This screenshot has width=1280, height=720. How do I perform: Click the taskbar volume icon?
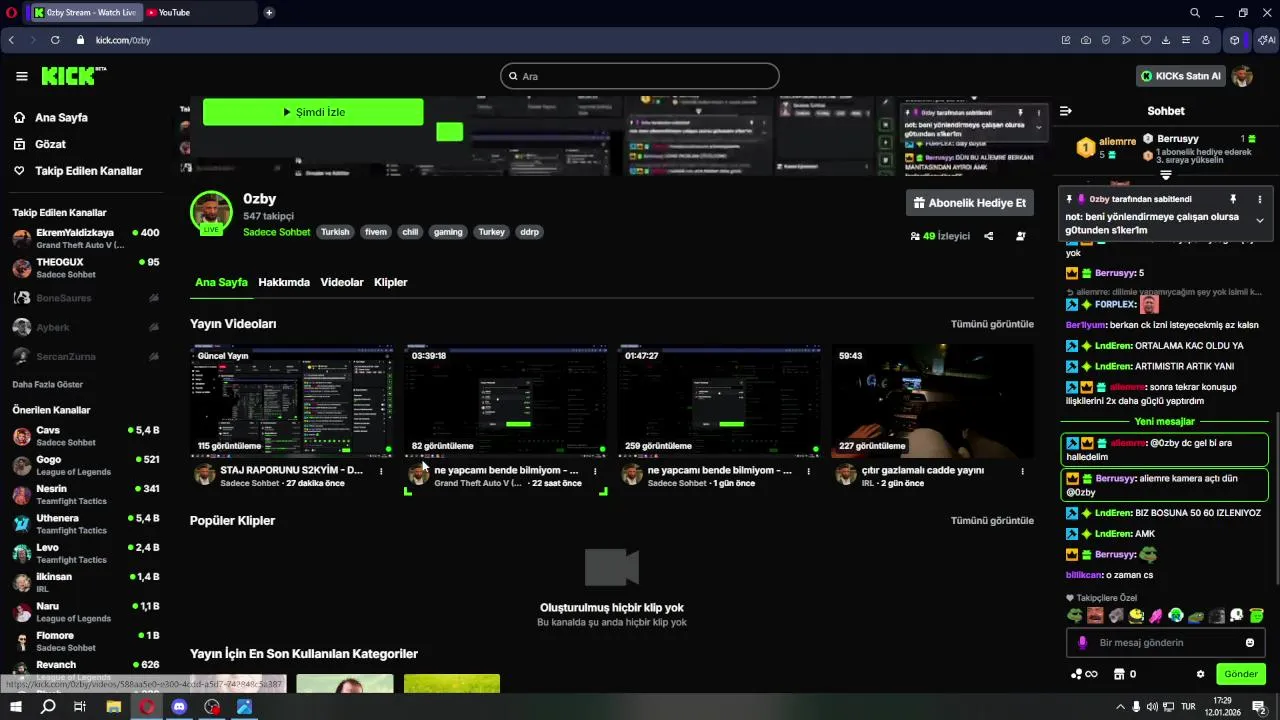[1151, 707]
